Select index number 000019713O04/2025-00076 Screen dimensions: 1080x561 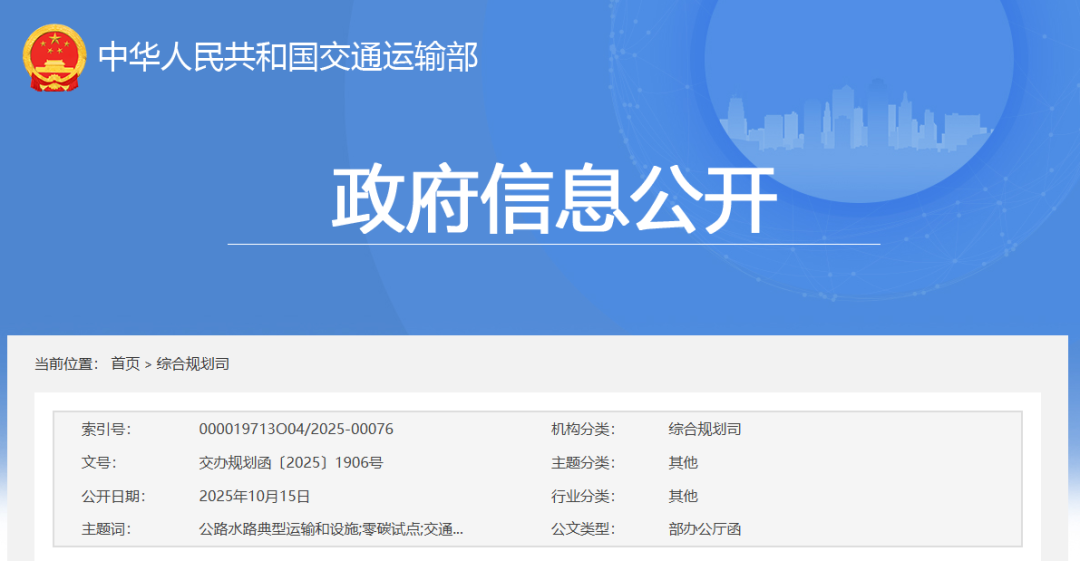(x=296, y=429)
